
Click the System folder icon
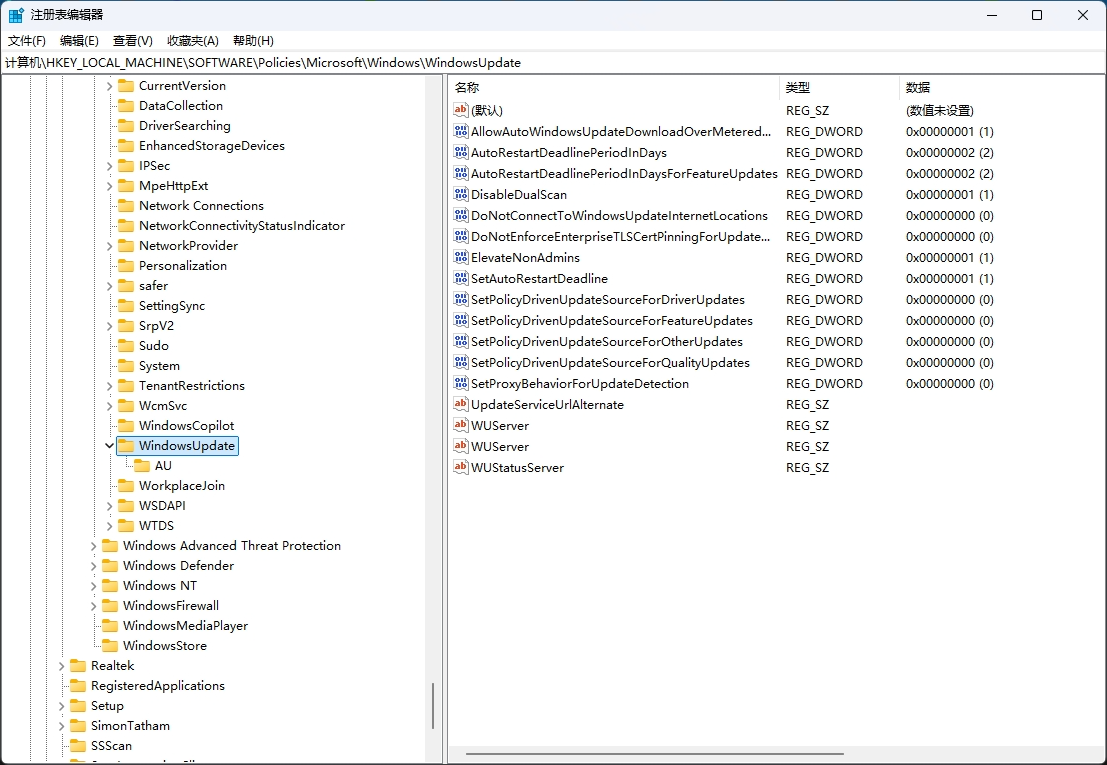[126, 366]
